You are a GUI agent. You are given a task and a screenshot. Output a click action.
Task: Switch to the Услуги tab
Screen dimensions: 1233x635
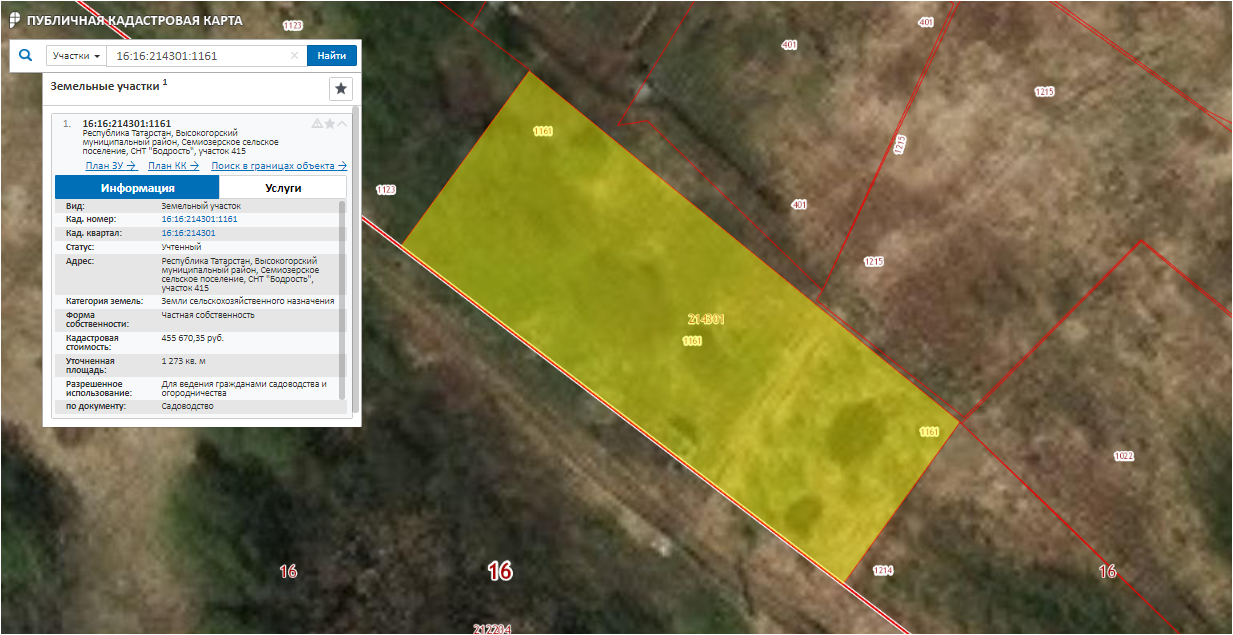tap(283, 187)
